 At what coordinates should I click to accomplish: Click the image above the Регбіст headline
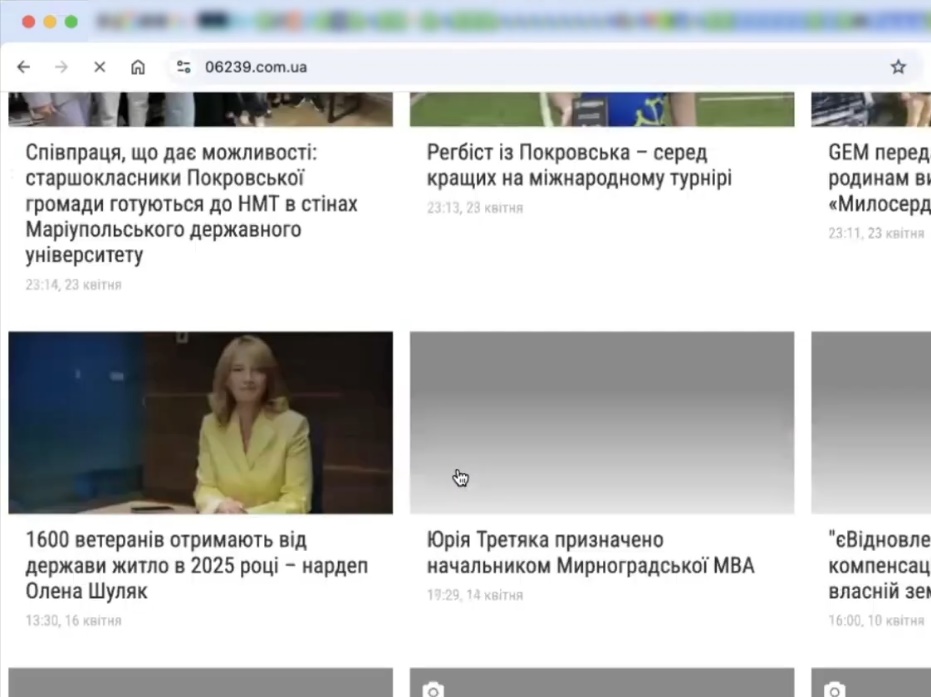coord(601,109)
